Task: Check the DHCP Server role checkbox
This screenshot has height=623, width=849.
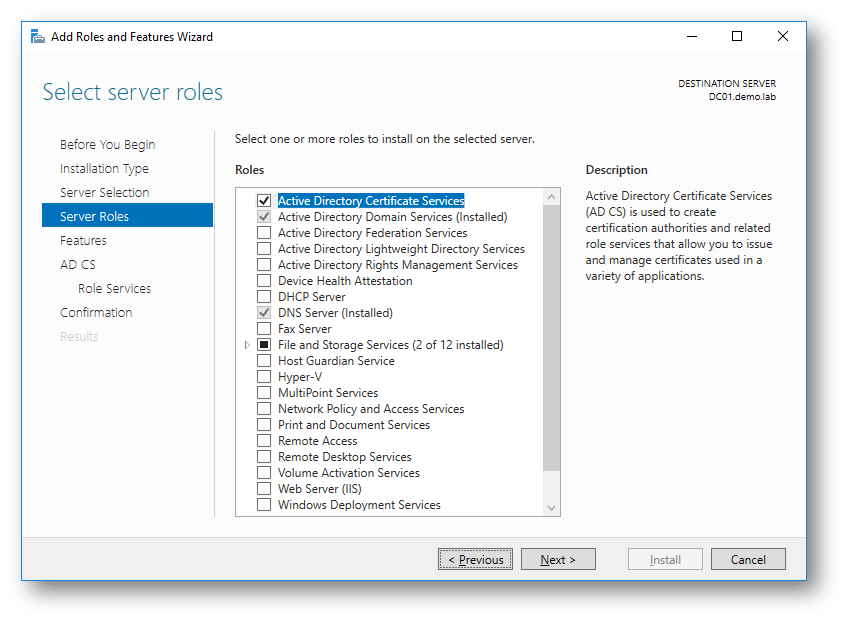Action: pyautogui.click(x=264, y=297)
